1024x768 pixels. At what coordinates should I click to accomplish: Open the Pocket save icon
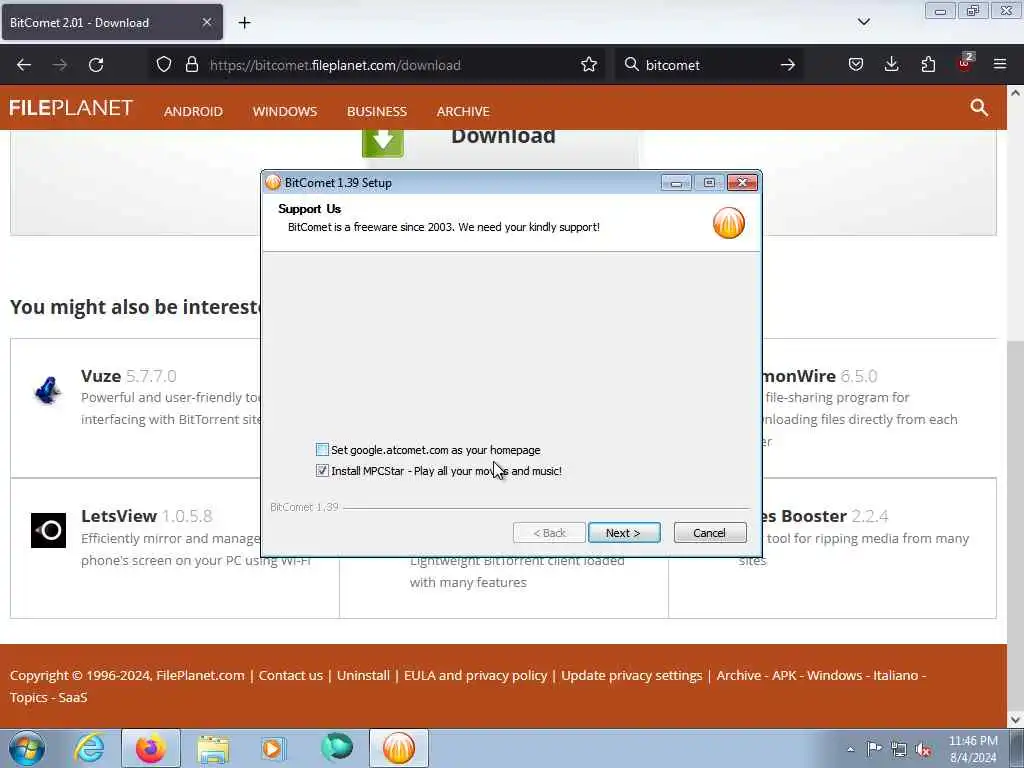coord(856,65)
